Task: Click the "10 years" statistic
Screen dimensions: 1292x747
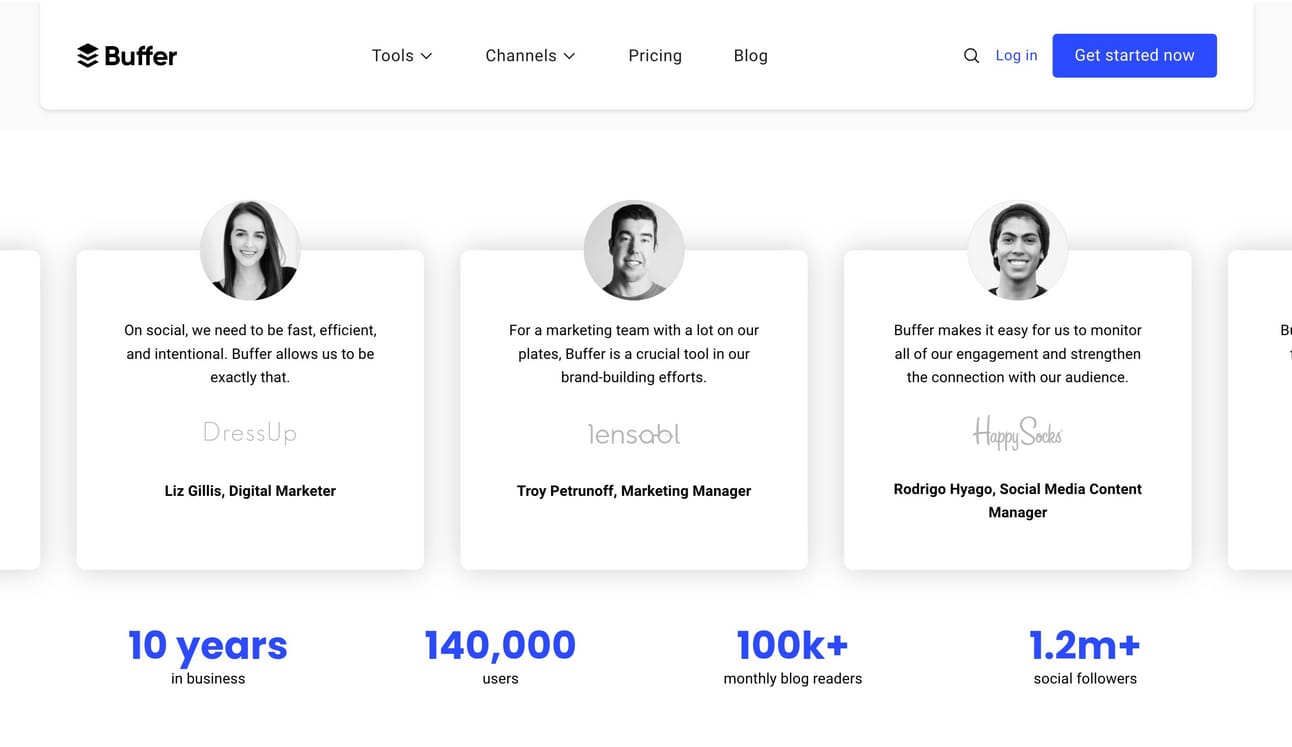Action: [208, 646]
